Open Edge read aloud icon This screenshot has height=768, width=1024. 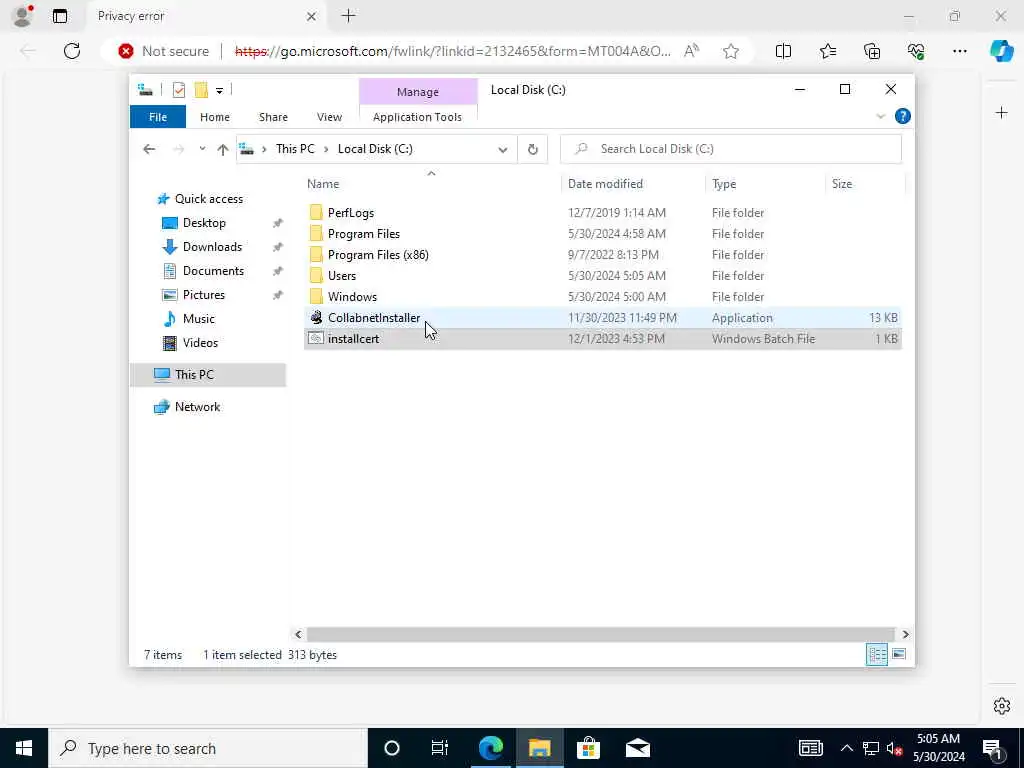point(691,51)
